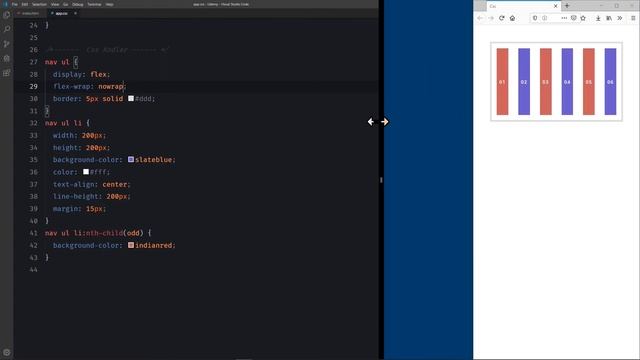
Task: Open the Selection menu
Action: 39,4
